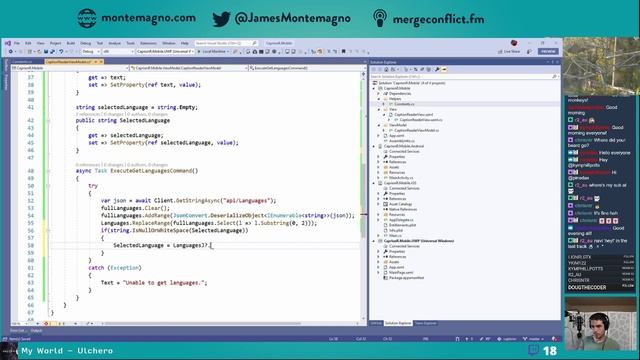Click the Undo toolbar icon
The image size is (640, 360).
[x=61, y=51]
